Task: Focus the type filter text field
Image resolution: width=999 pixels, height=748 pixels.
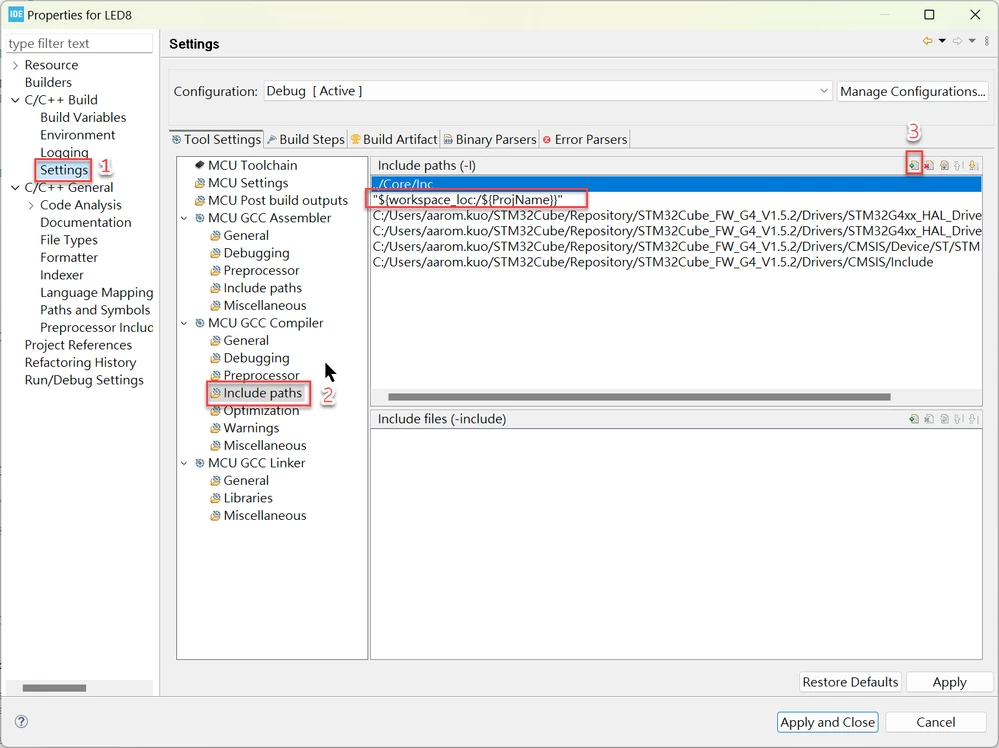Action: point(79,43)
